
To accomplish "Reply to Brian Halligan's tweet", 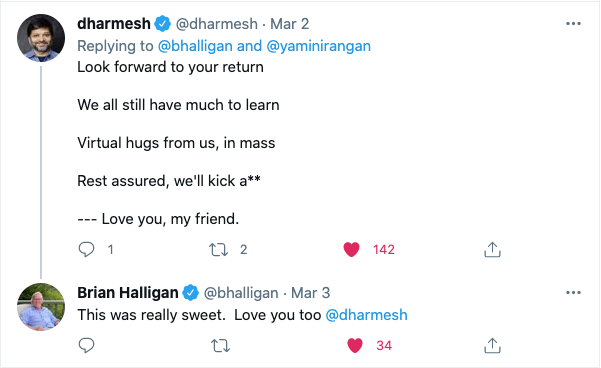I will pos(86,345).
